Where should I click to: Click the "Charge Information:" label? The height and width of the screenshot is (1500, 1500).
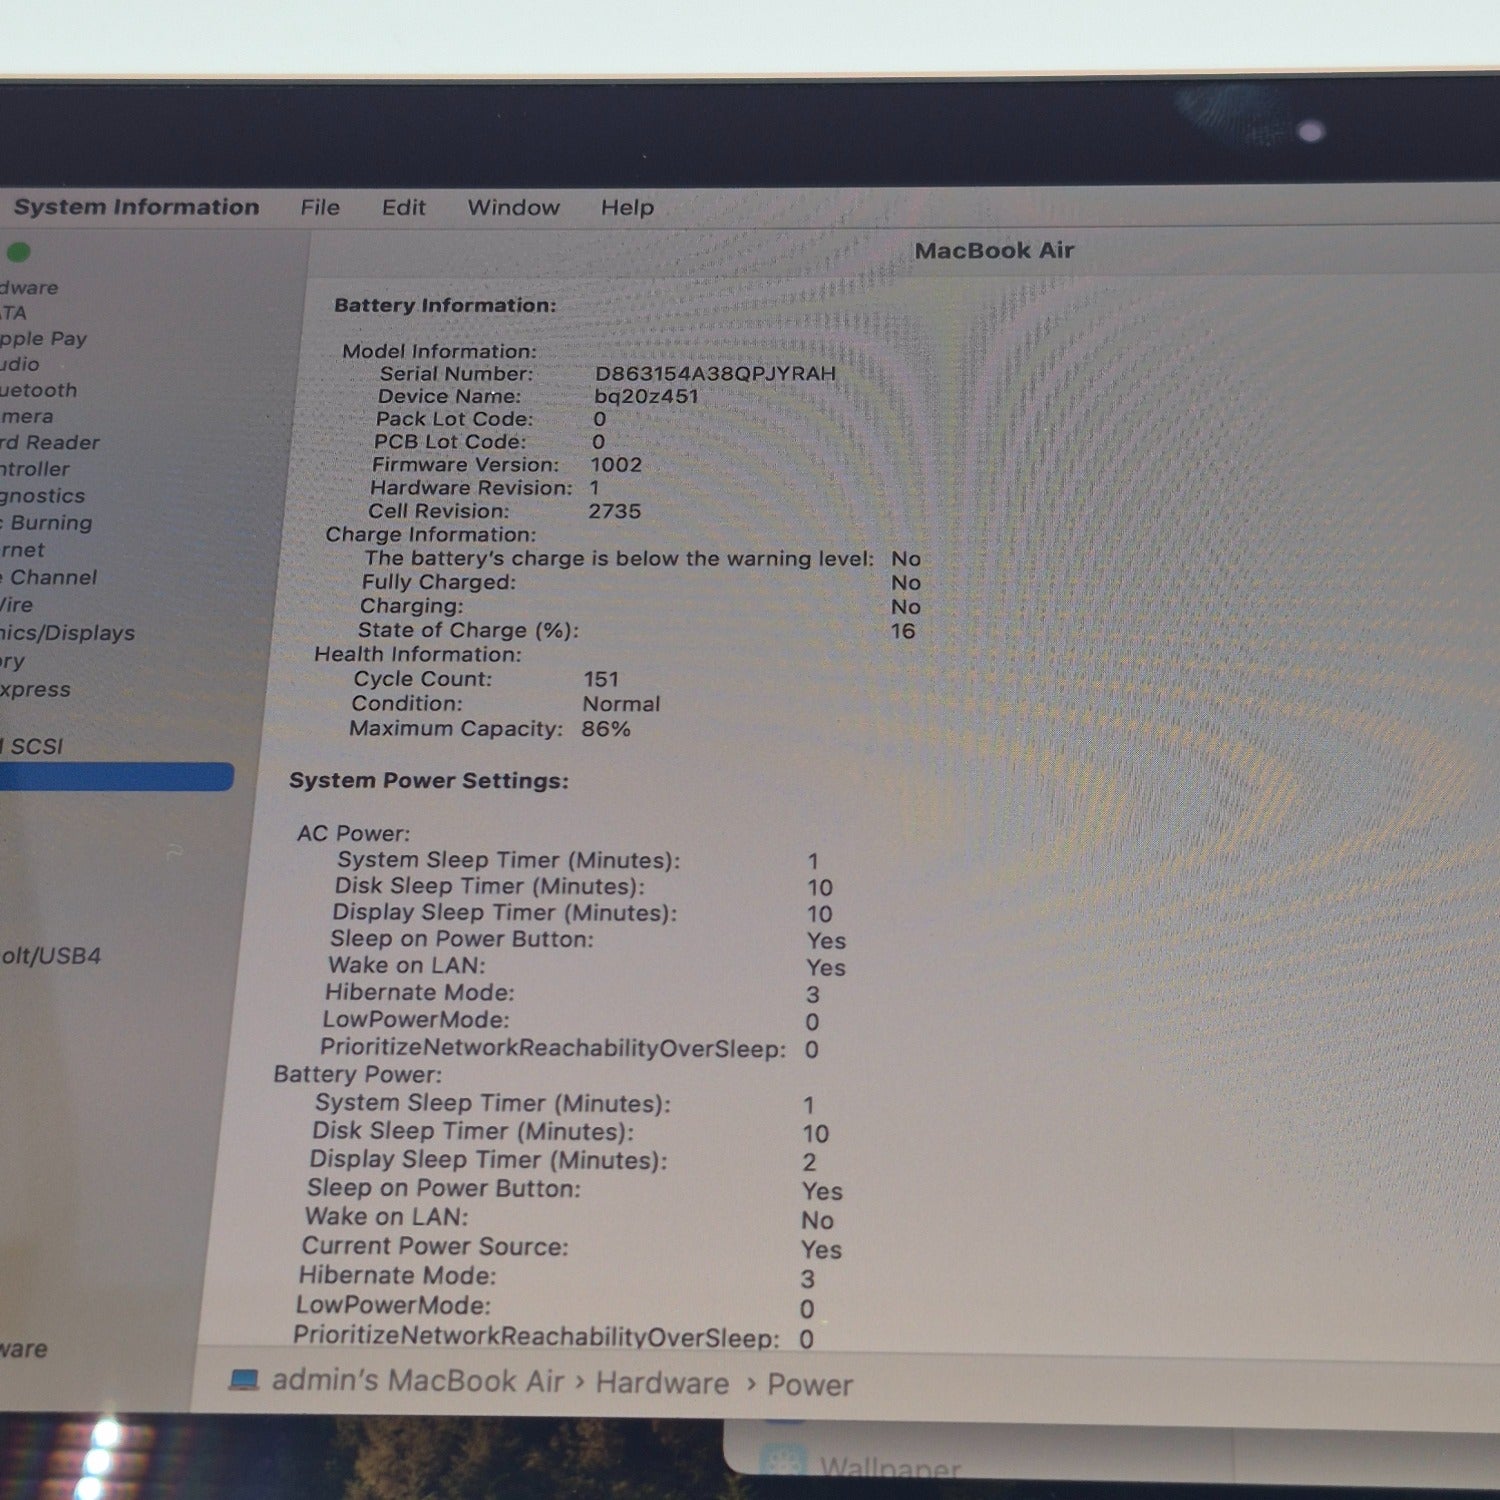pos(430,535)
